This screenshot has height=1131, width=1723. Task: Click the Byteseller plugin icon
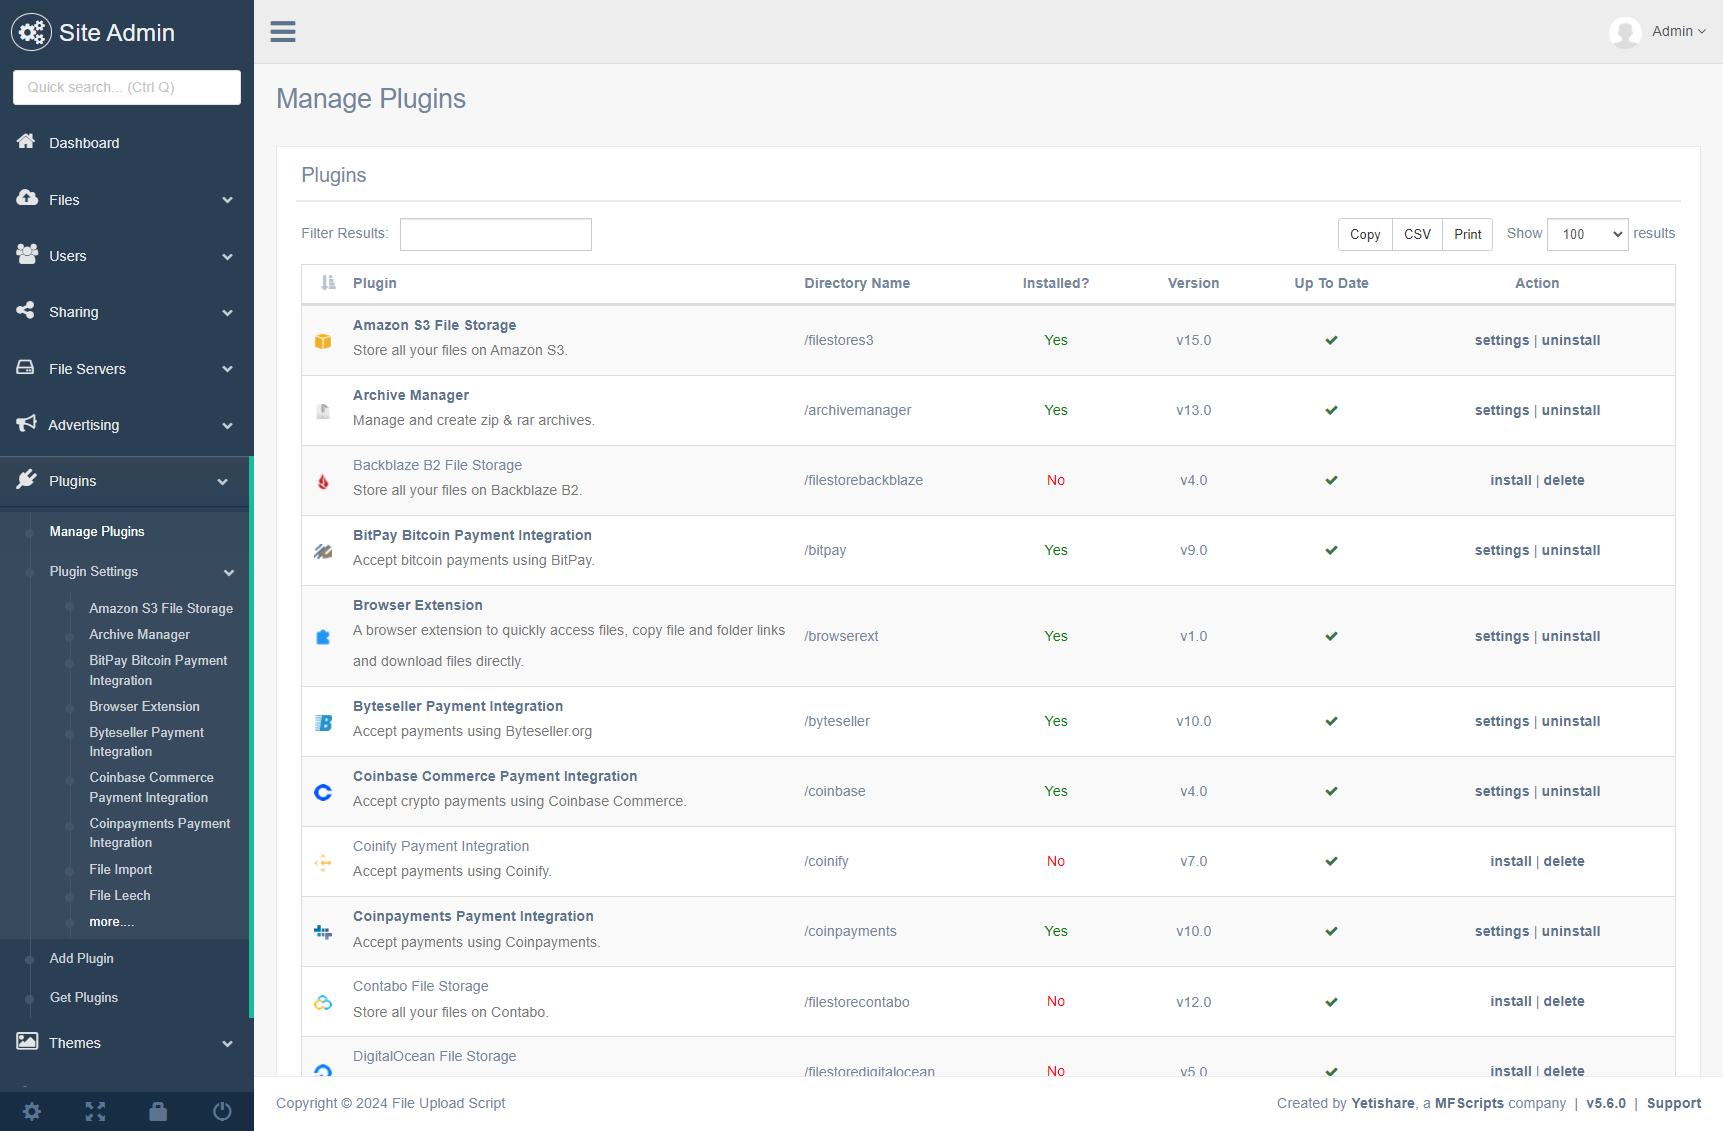coord(323,722)
